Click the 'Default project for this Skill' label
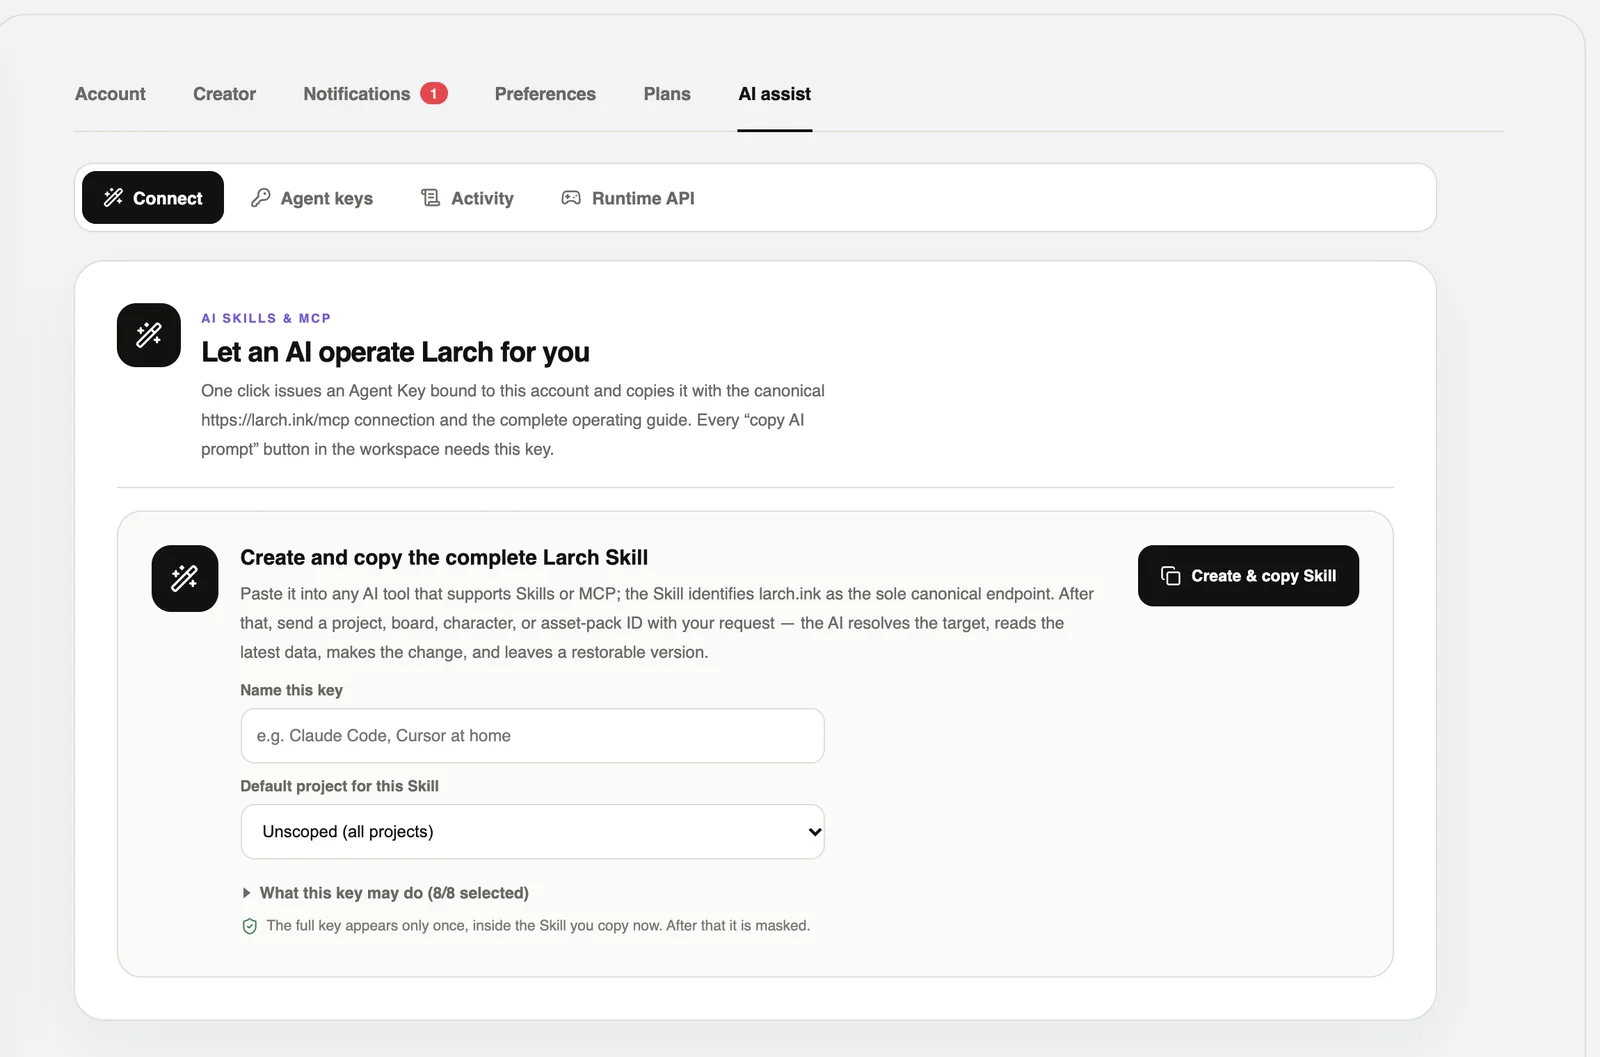1600x1057 pixels. point(339,786)
